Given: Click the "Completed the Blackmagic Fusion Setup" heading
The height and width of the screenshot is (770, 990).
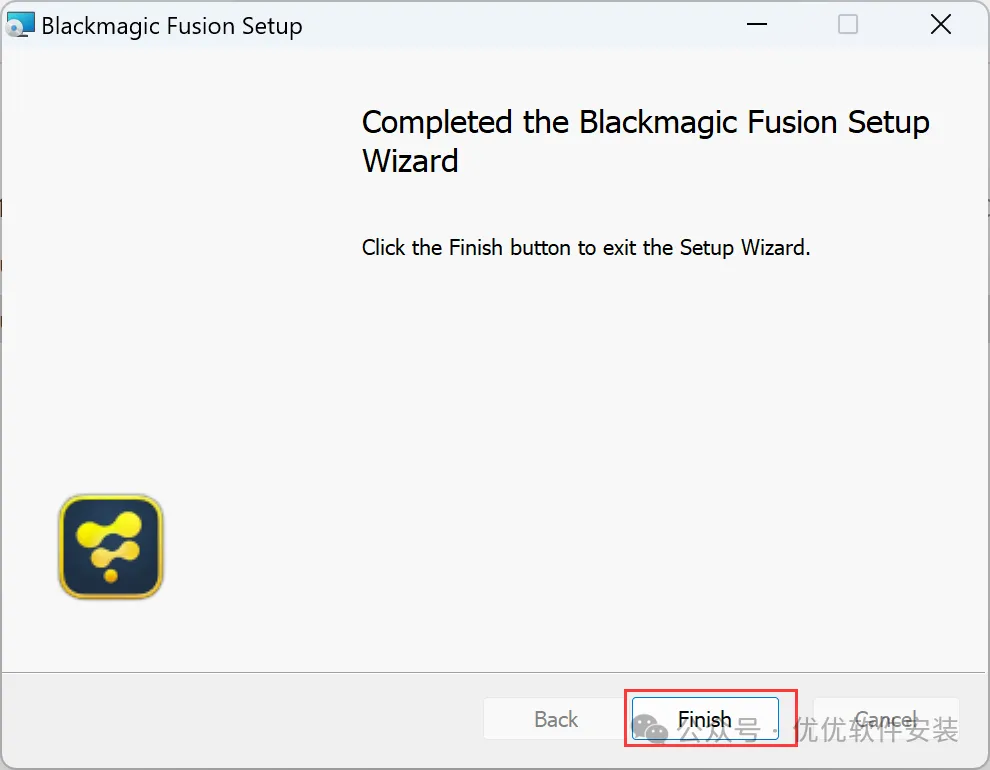Looking at the screenshot, I should point(645,122).
